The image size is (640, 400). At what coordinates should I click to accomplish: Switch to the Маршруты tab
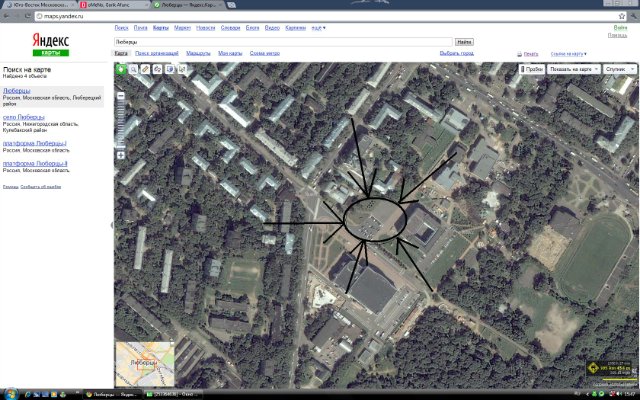pyautogui.click(x=198, y=53)
